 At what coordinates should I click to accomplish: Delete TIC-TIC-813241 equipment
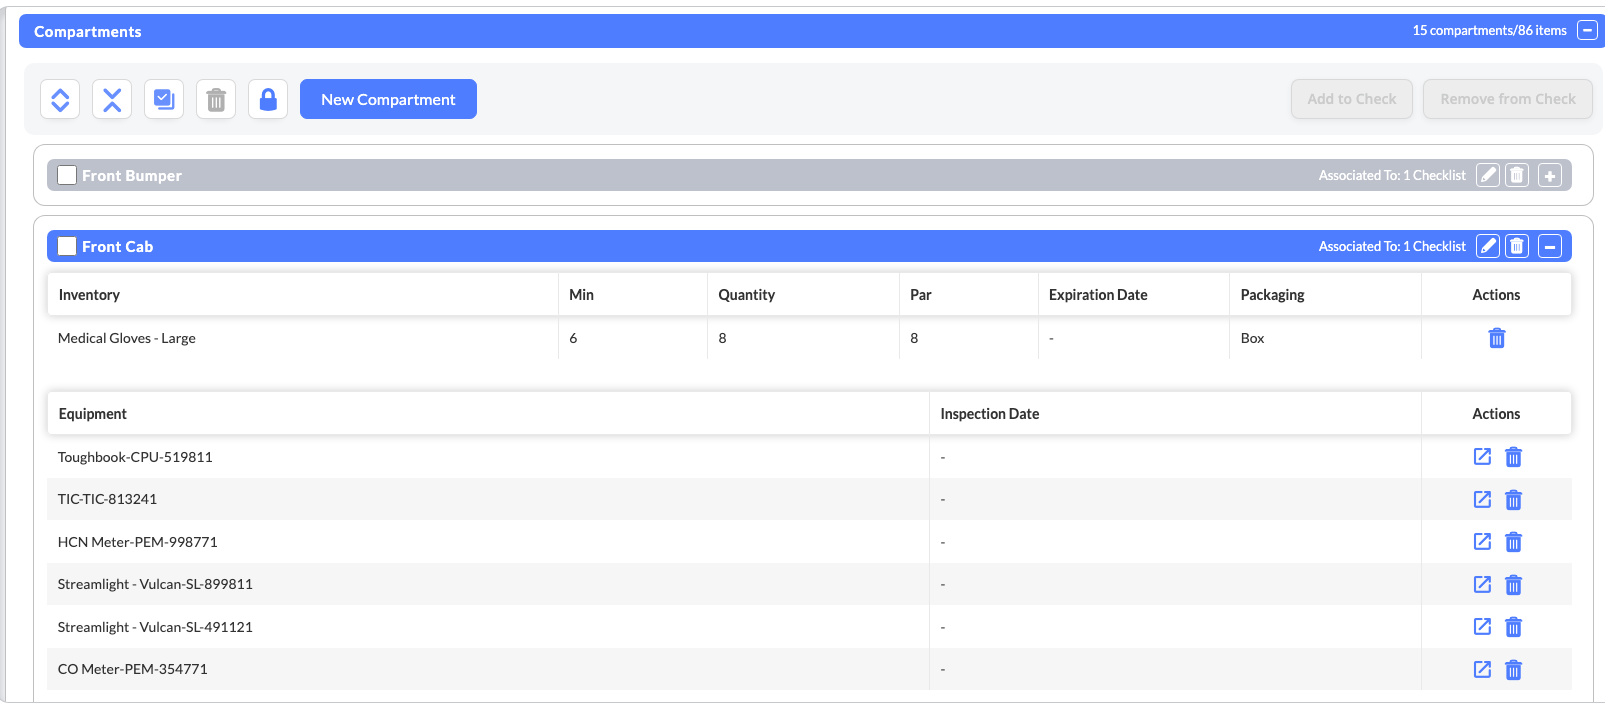1513,500
